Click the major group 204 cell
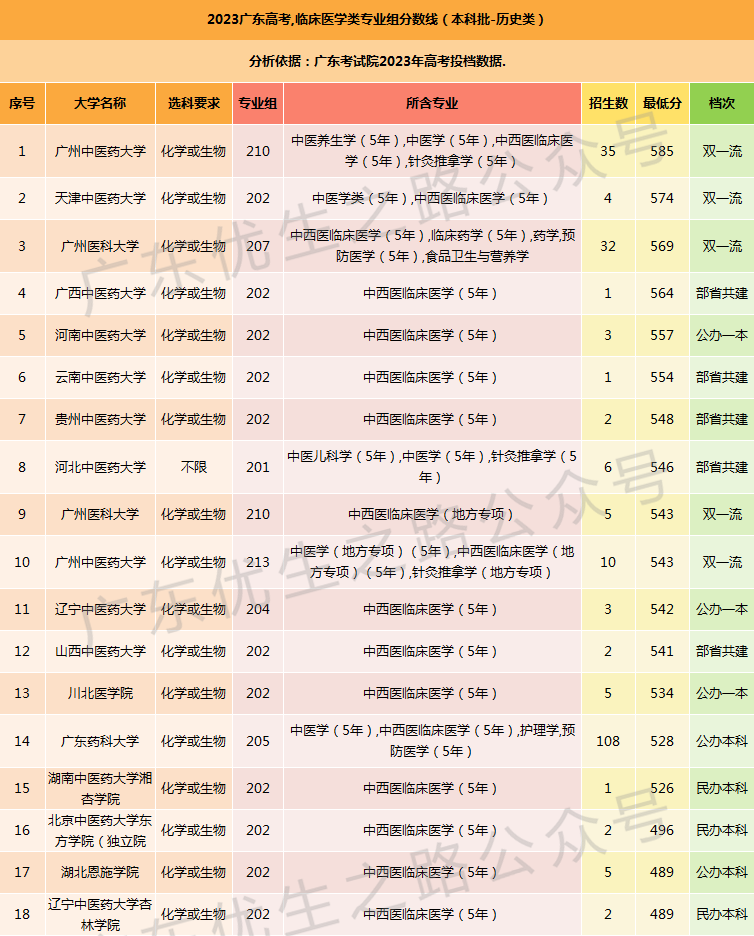 258,609
